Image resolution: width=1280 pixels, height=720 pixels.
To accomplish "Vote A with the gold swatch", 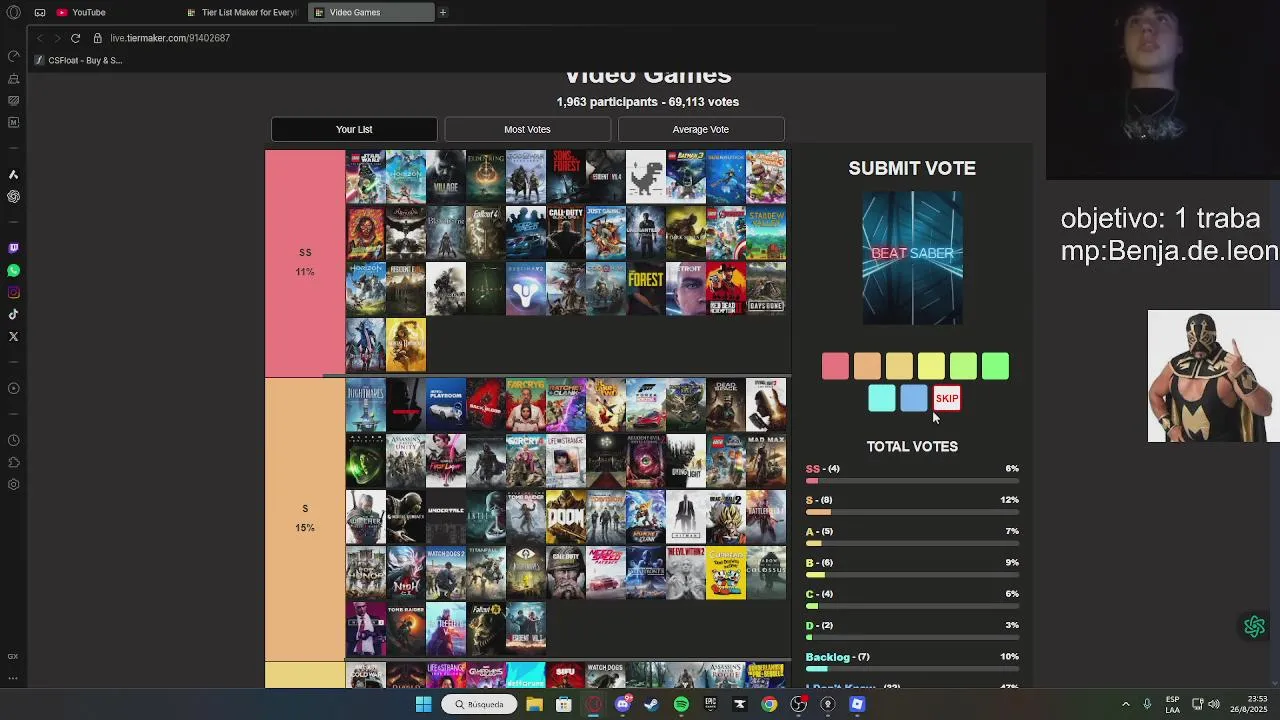I will pyautogui.click(x=899, y=366).
